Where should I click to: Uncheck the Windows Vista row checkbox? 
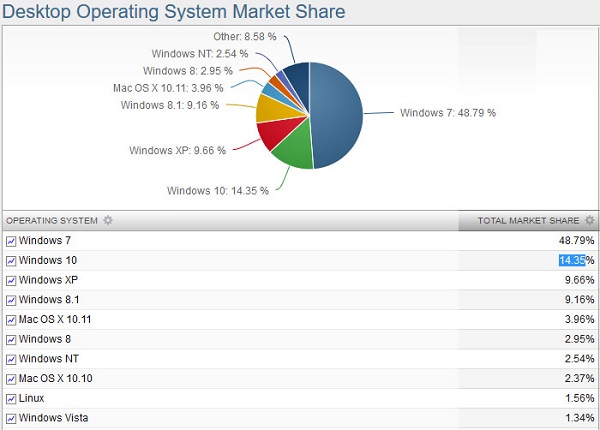(x=11, y=418)
